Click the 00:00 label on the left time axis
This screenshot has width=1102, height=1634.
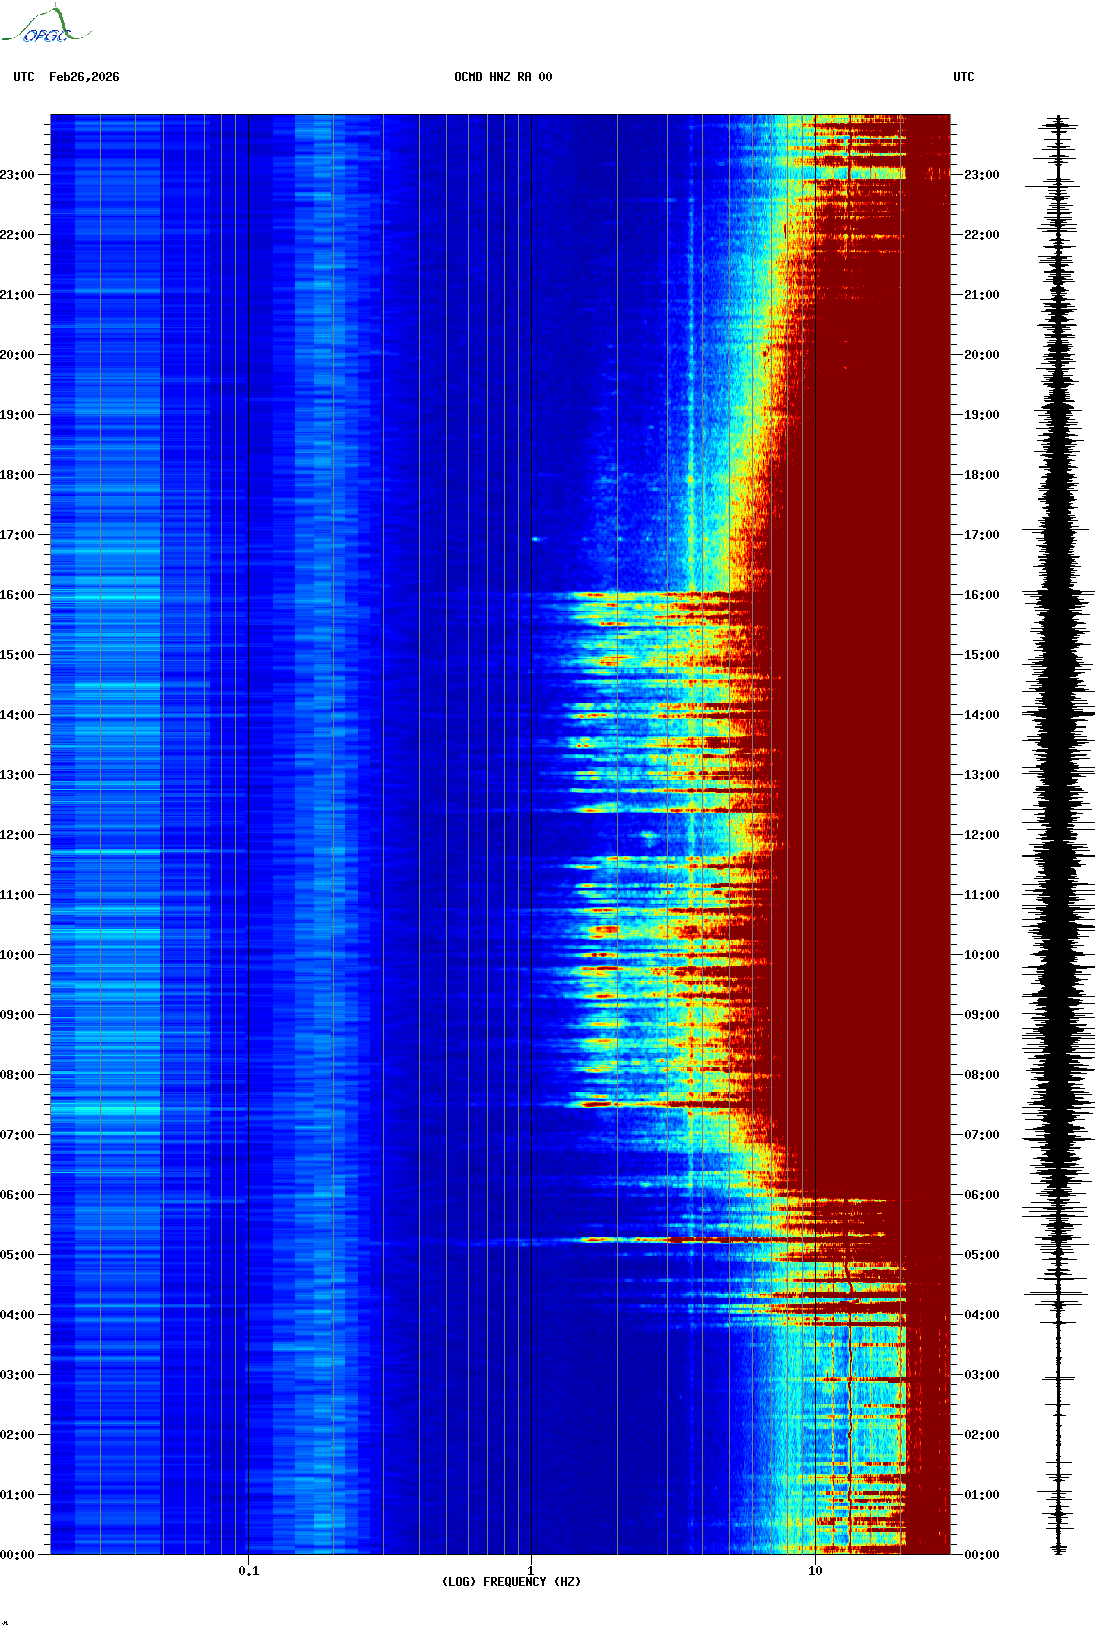click(17, 1555)
